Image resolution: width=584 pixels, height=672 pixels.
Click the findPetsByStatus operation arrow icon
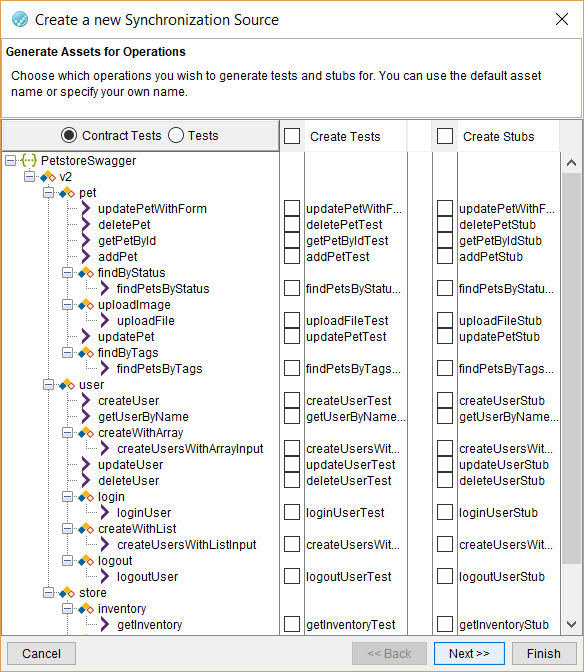(x=105, y=288)
